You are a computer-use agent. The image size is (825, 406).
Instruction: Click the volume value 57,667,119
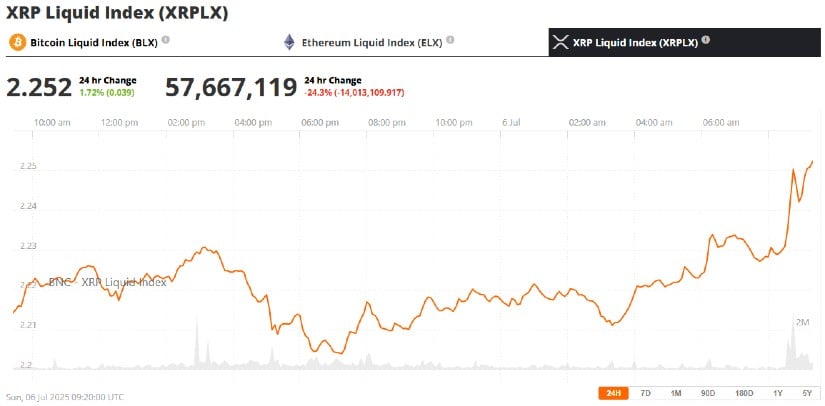click(232, 87)
